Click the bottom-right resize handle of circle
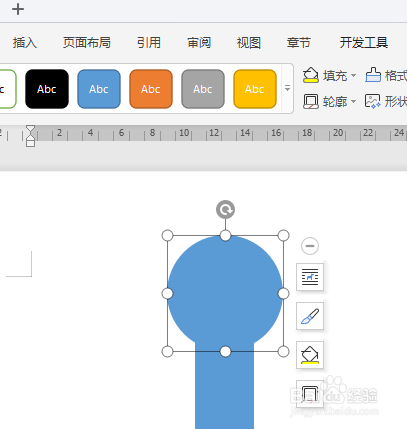Screen dimensions: 407x429 283,351
